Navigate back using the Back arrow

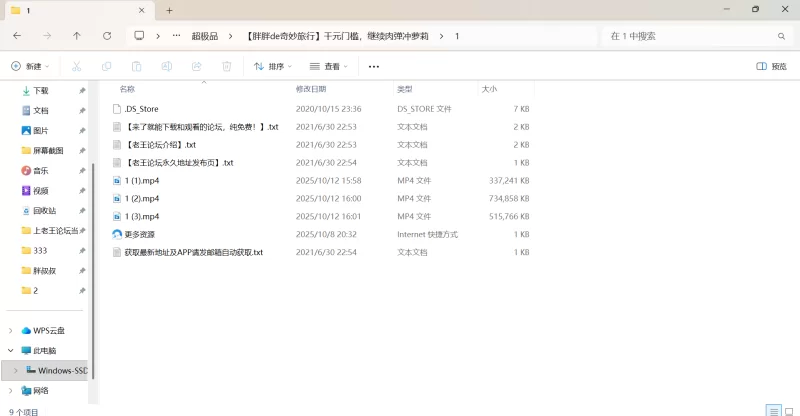click(17, 36)
